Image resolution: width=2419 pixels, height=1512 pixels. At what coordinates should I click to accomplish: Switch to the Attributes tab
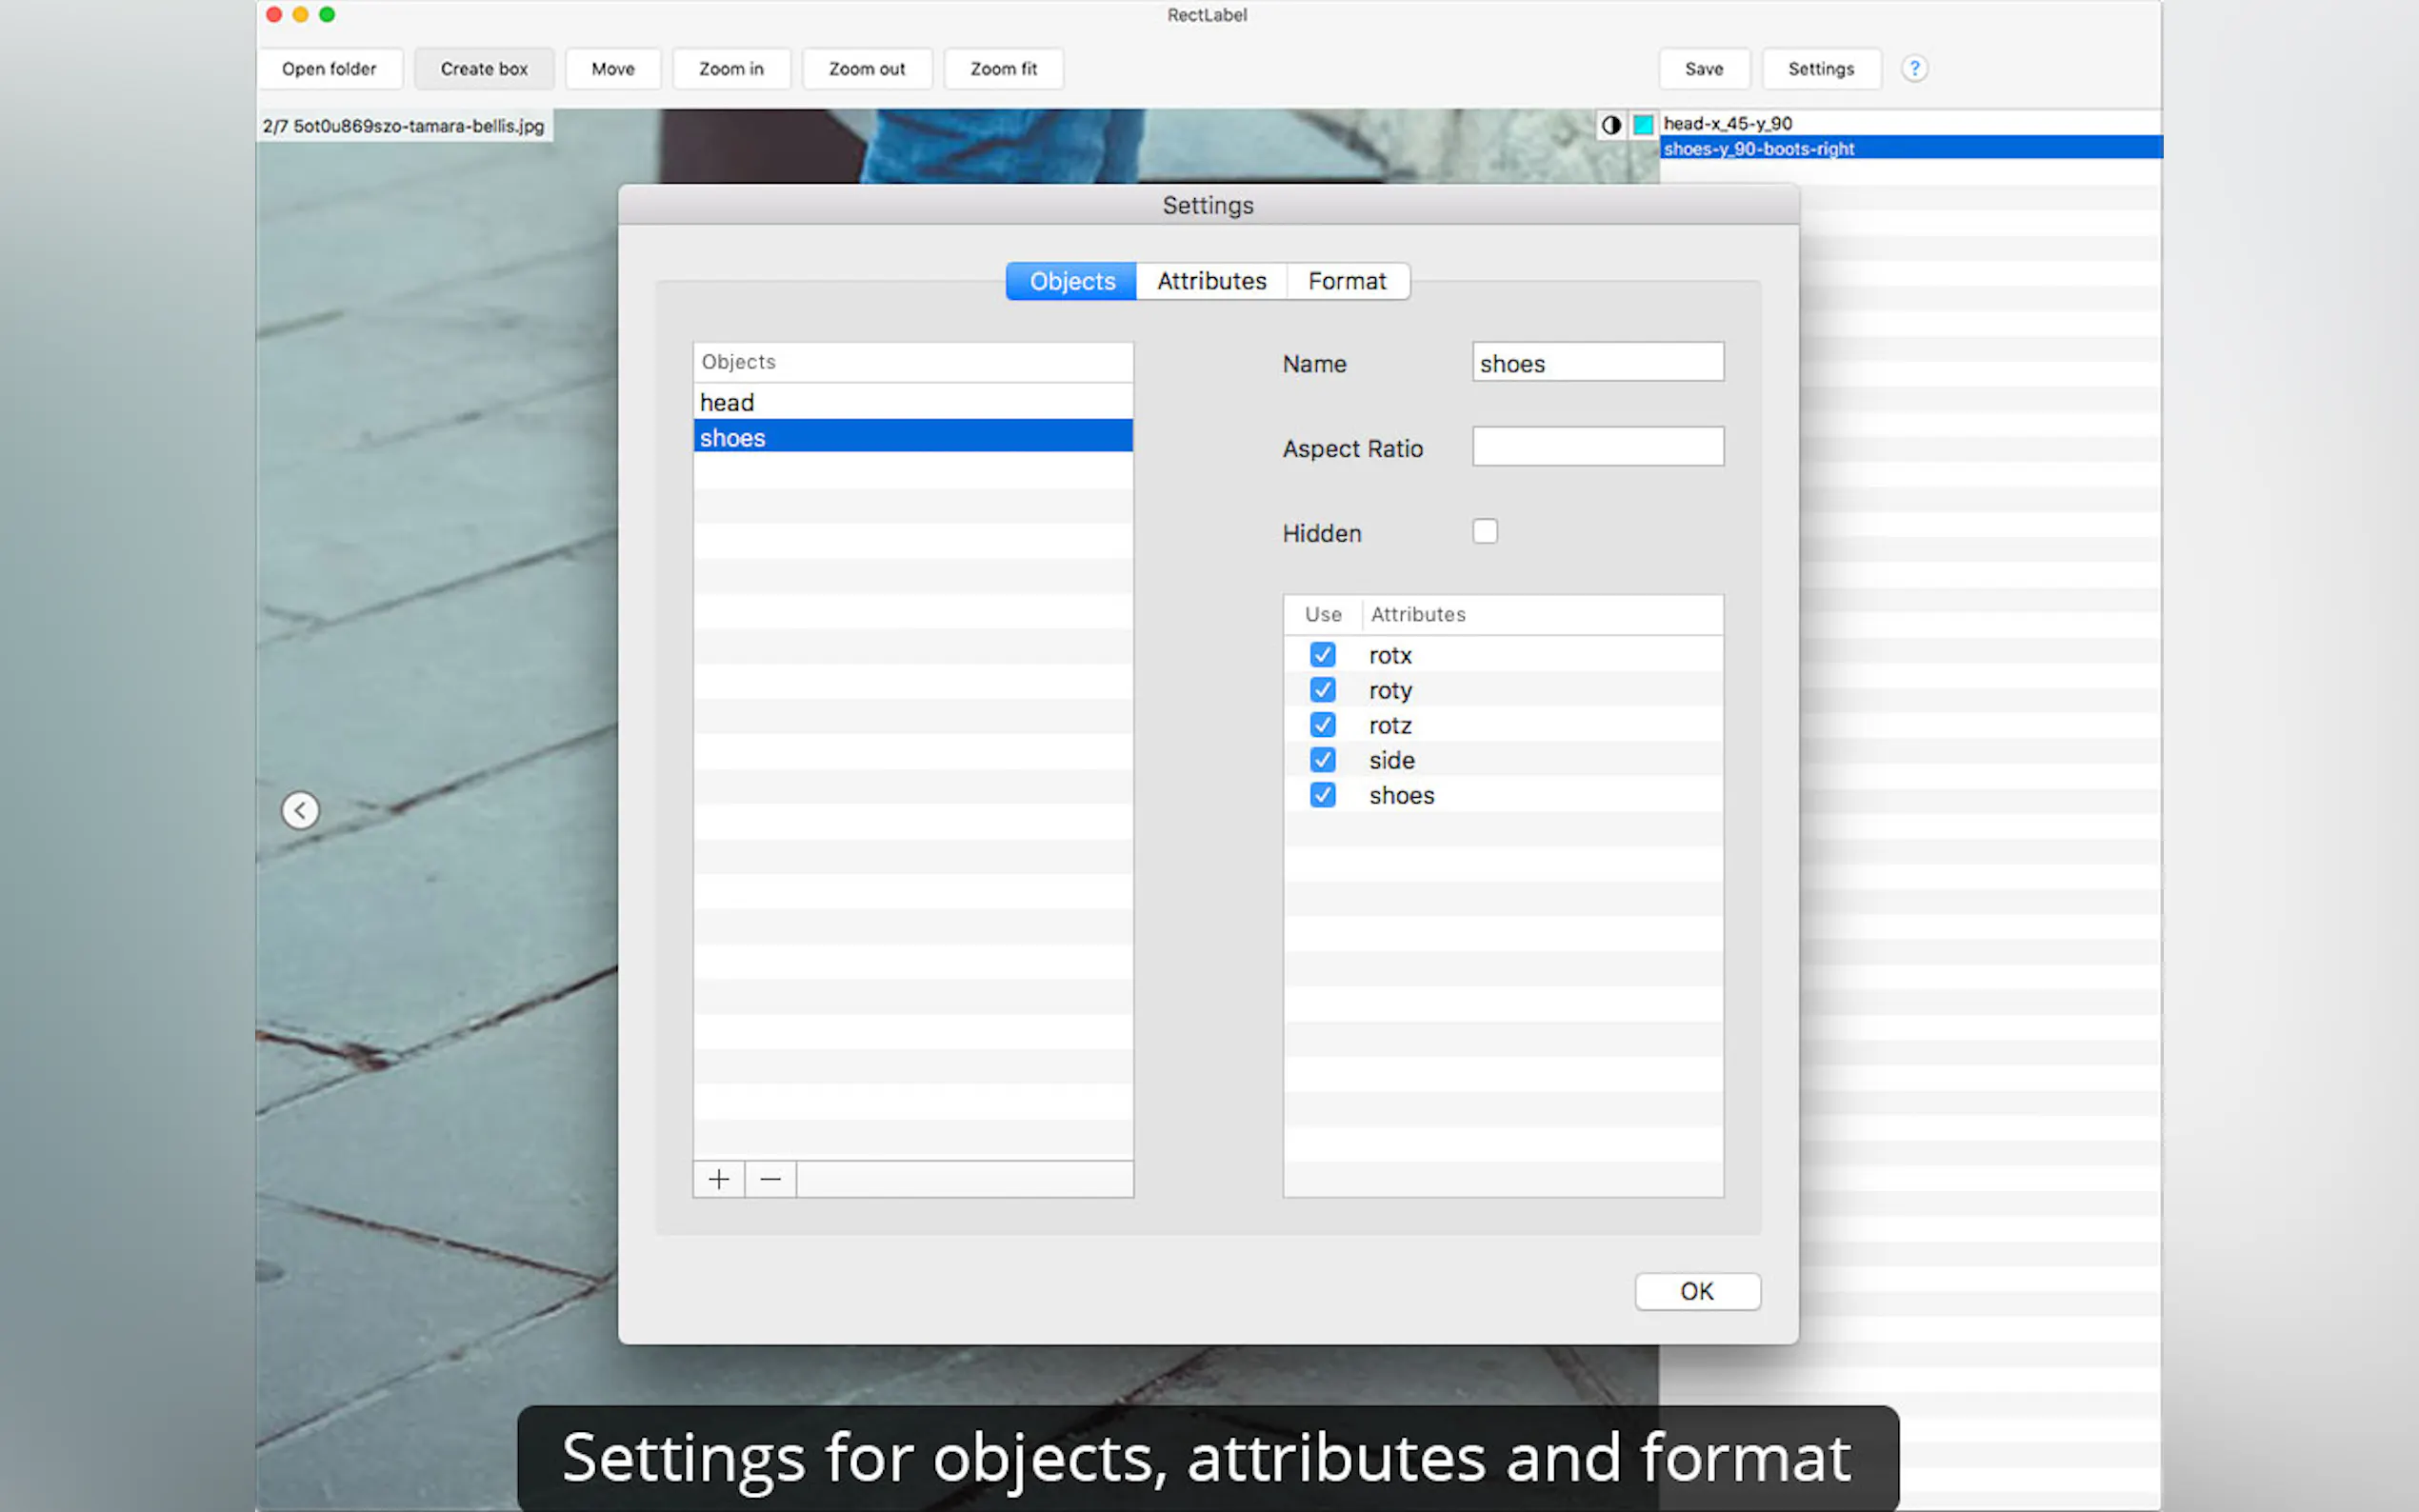[x=1211, y=281]
